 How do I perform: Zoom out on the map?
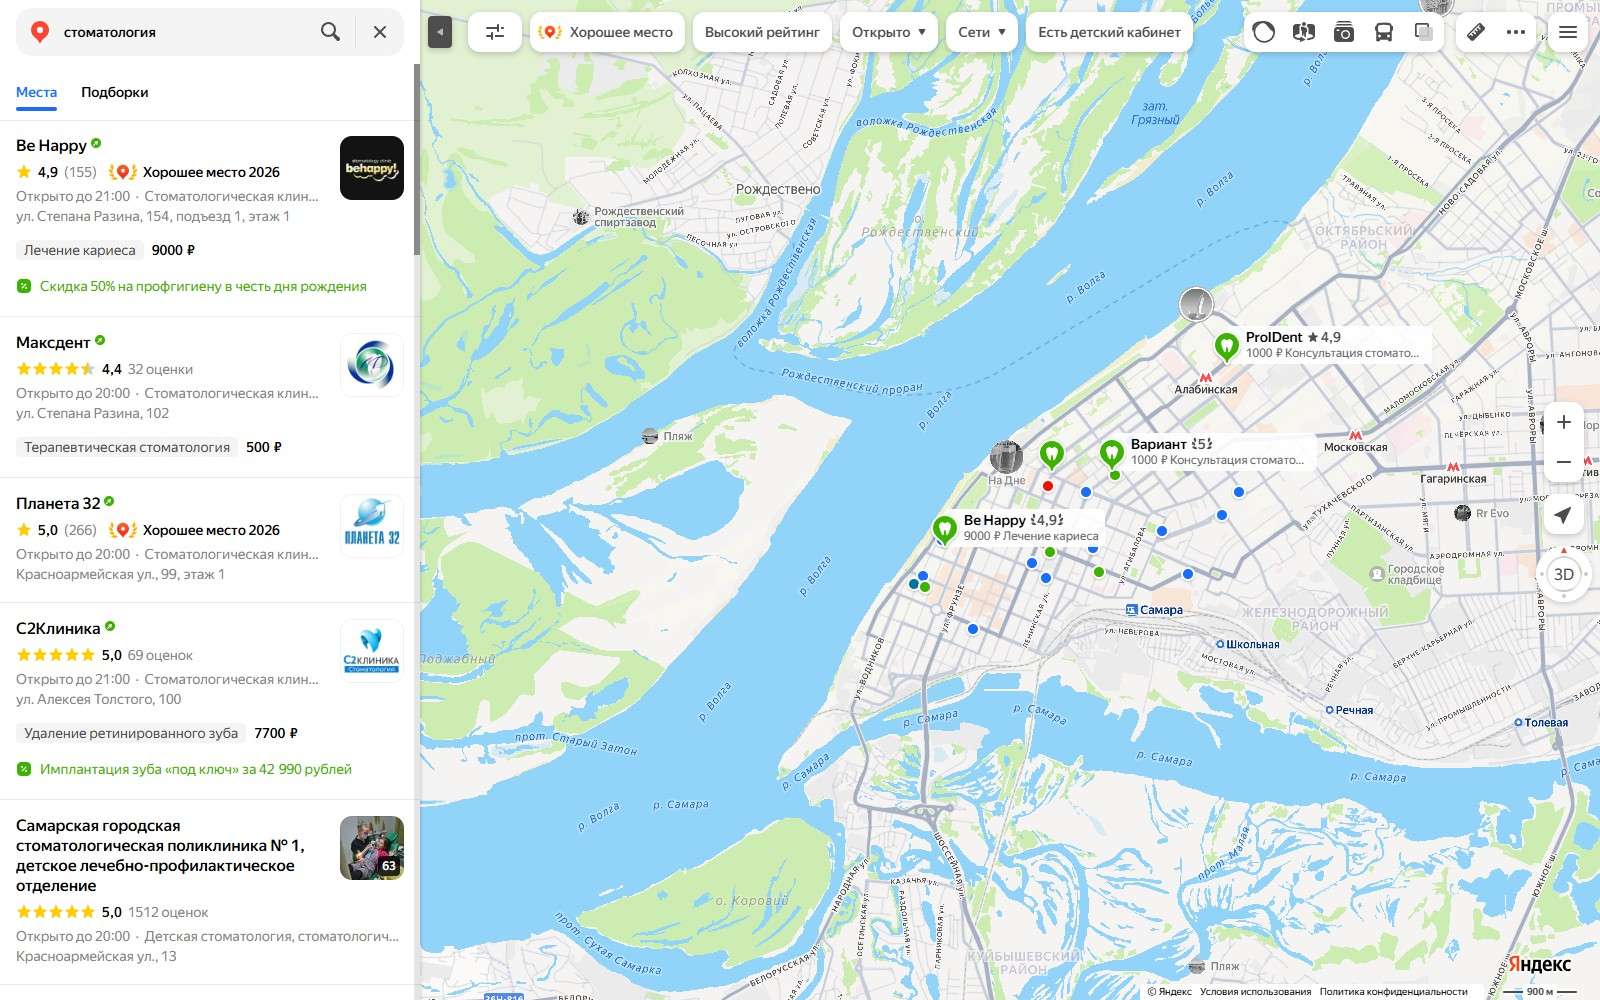[1564, 463]
